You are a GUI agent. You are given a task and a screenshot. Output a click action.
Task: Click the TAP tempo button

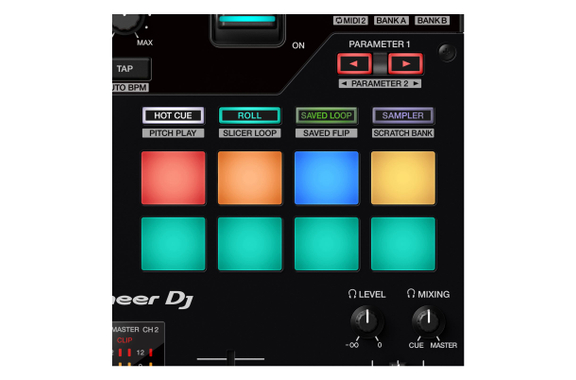pyautogui.click(x=131, y=69)
